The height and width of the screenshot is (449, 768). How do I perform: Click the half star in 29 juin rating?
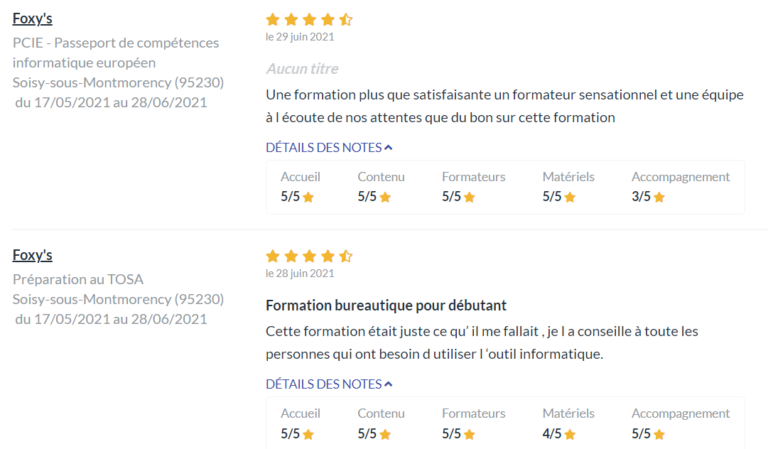point(346,20)
